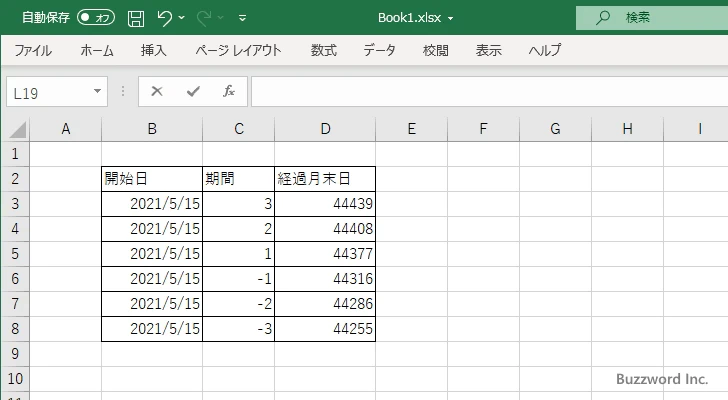This screenshot has width=728, height=400.
Task: Click the 開始日 header cell
Action: pyautogui.click(x=152, y=179)
